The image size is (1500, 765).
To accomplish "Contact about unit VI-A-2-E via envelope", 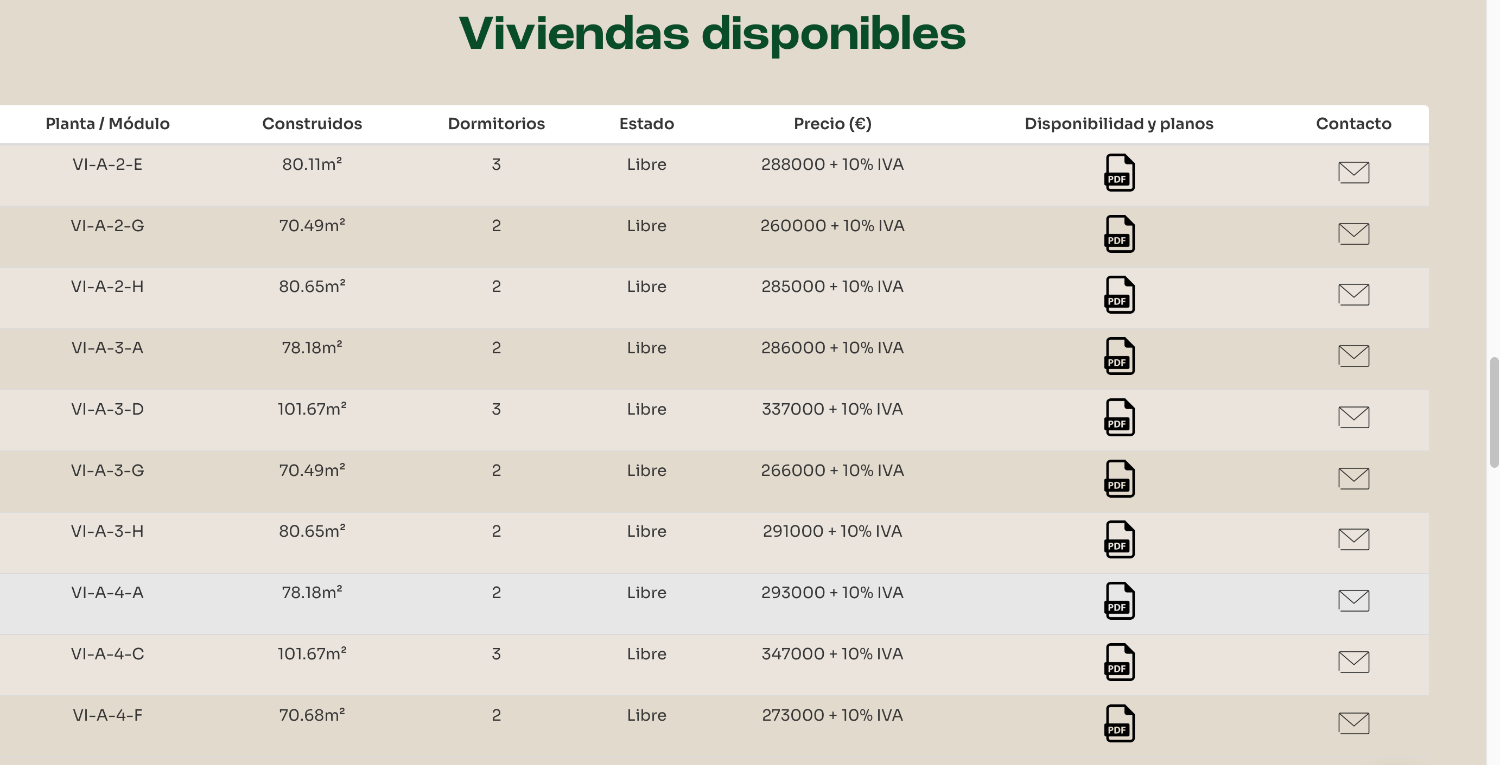I will click(1353, 173).
